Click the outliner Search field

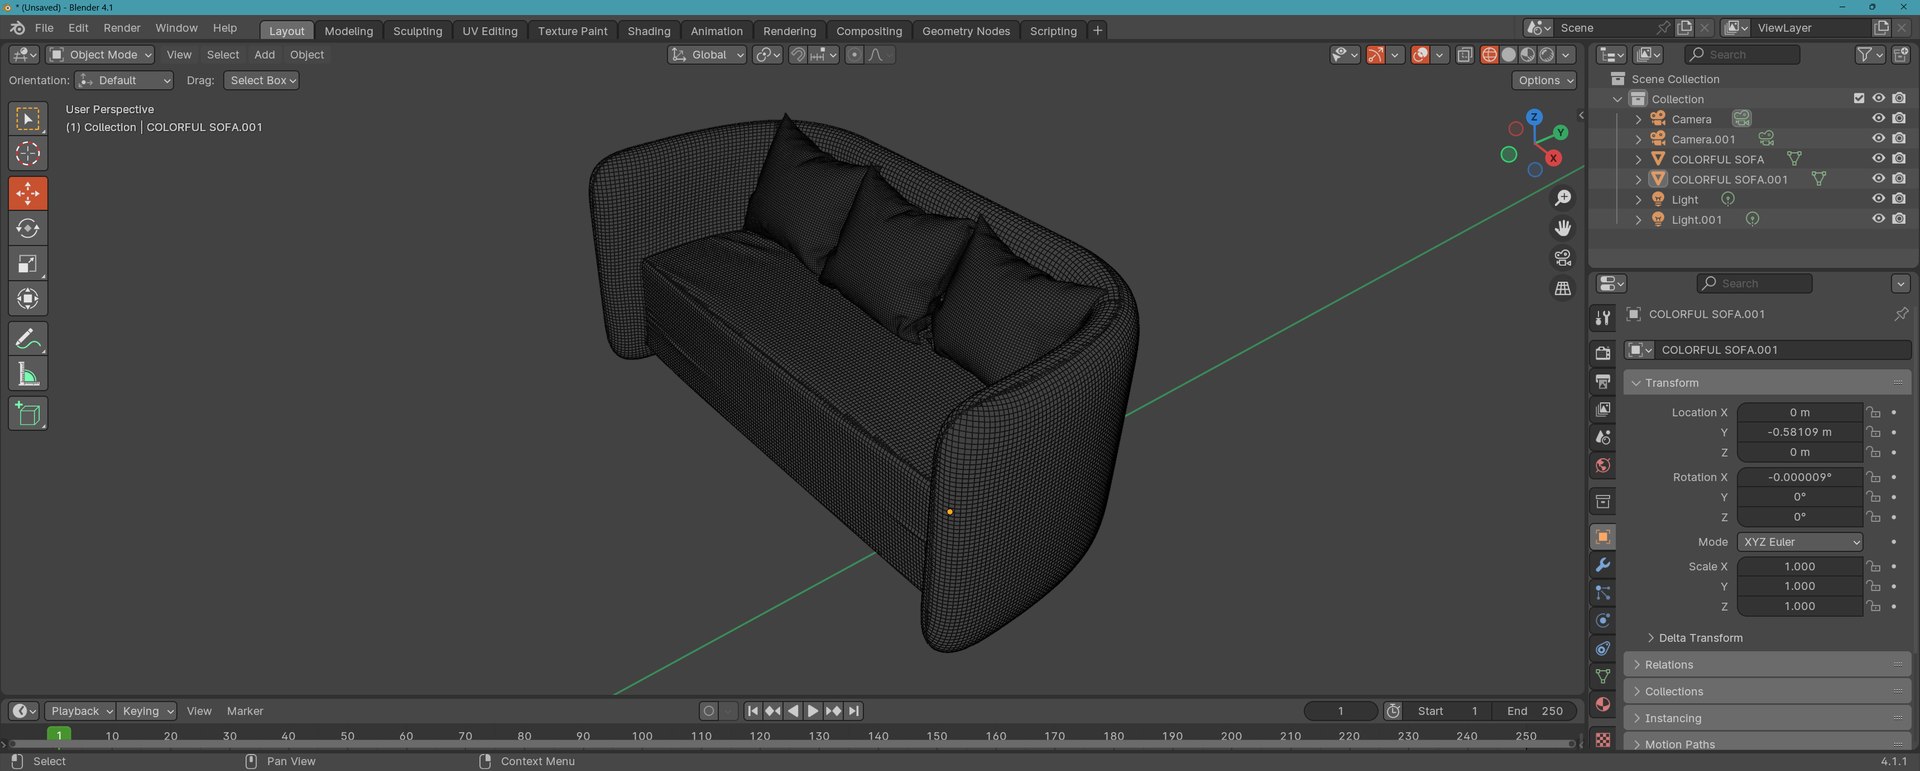(1742, 55)
